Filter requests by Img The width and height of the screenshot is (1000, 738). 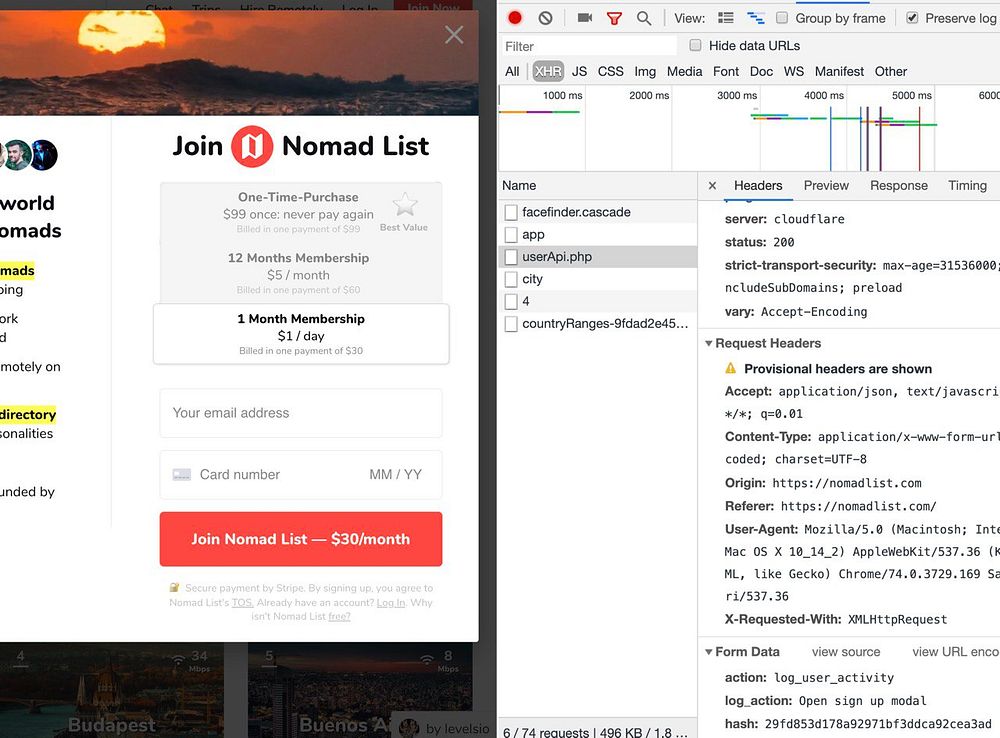click(x=645, y=71)
